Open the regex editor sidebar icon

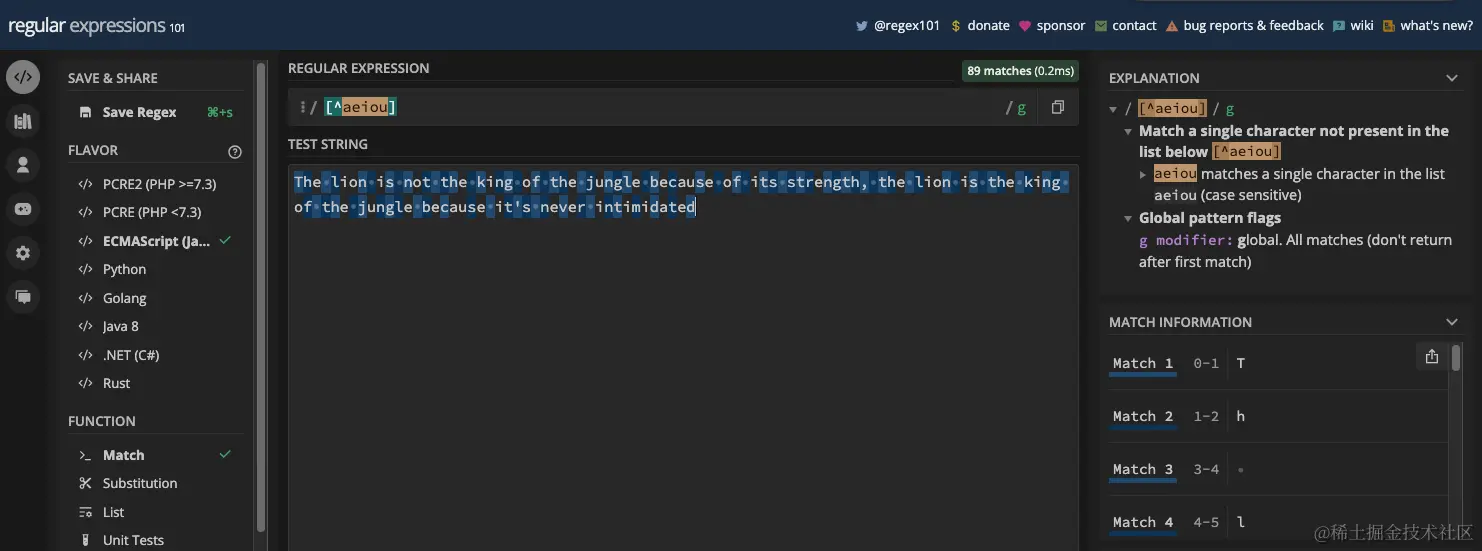pos(23,77)
